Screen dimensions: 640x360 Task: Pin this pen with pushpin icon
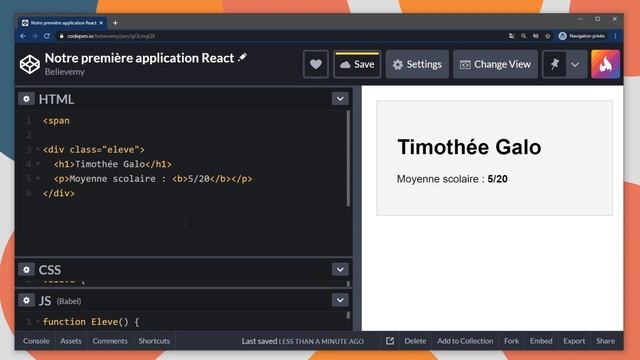coord(554,64)
